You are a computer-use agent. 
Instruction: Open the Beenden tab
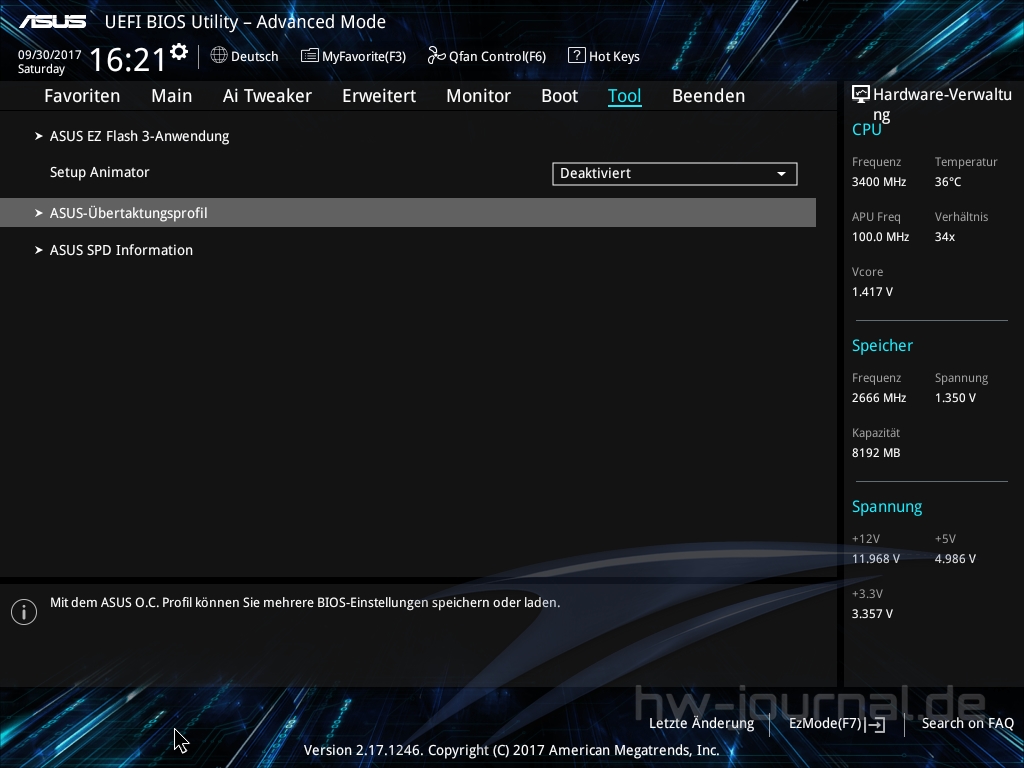(709, 96)
